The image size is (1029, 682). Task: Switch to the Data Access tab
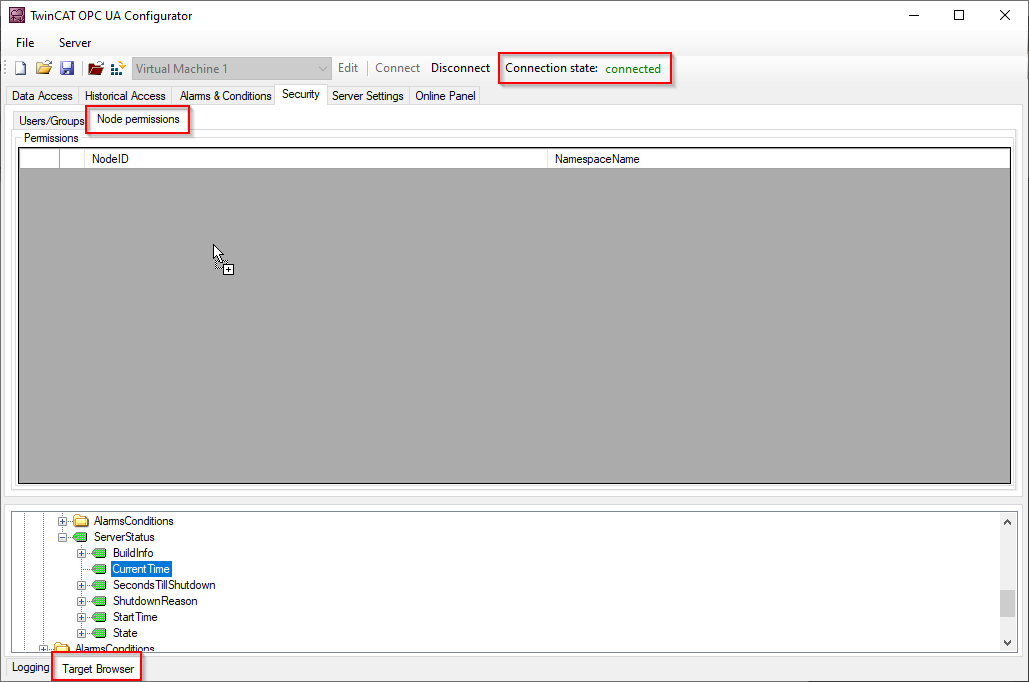[42, 96]
